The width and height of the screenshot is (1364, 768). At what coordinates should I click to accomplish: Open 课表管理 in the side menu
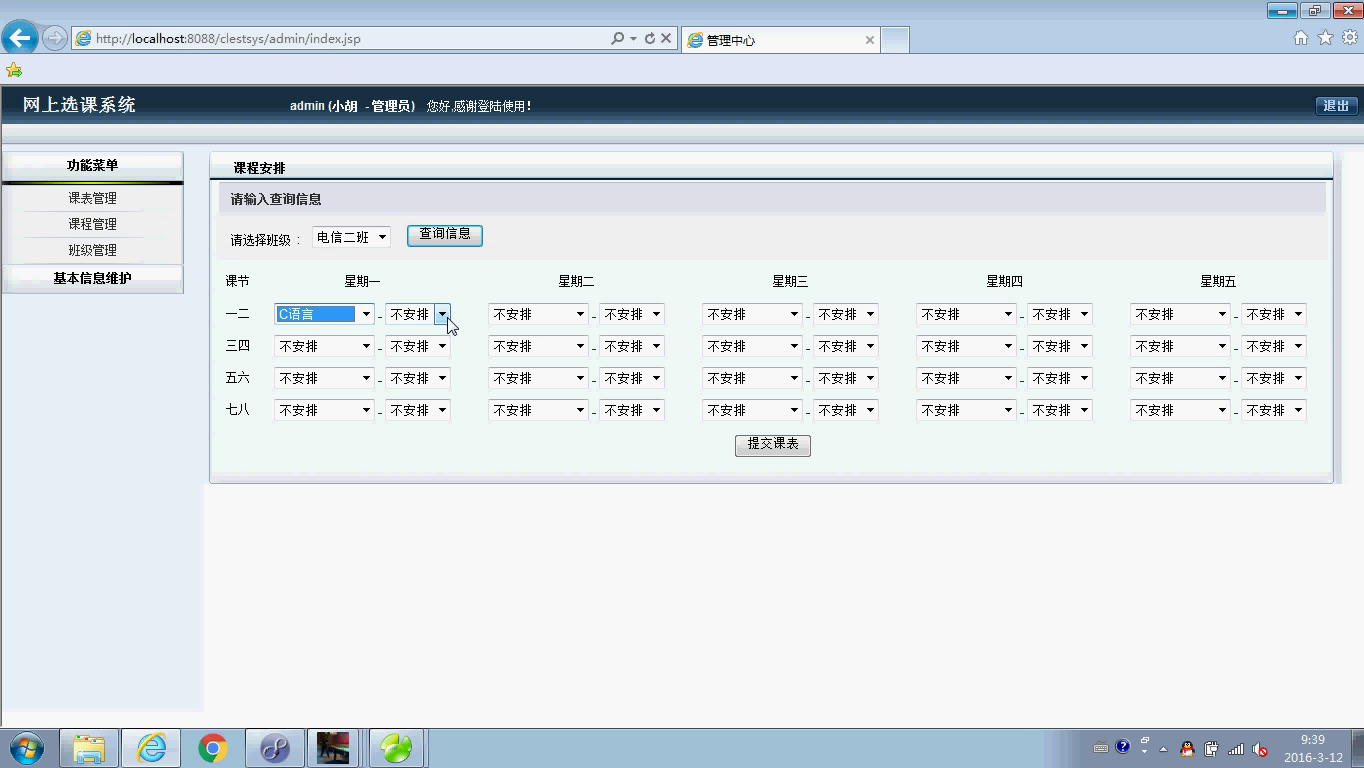click(92, 198)
